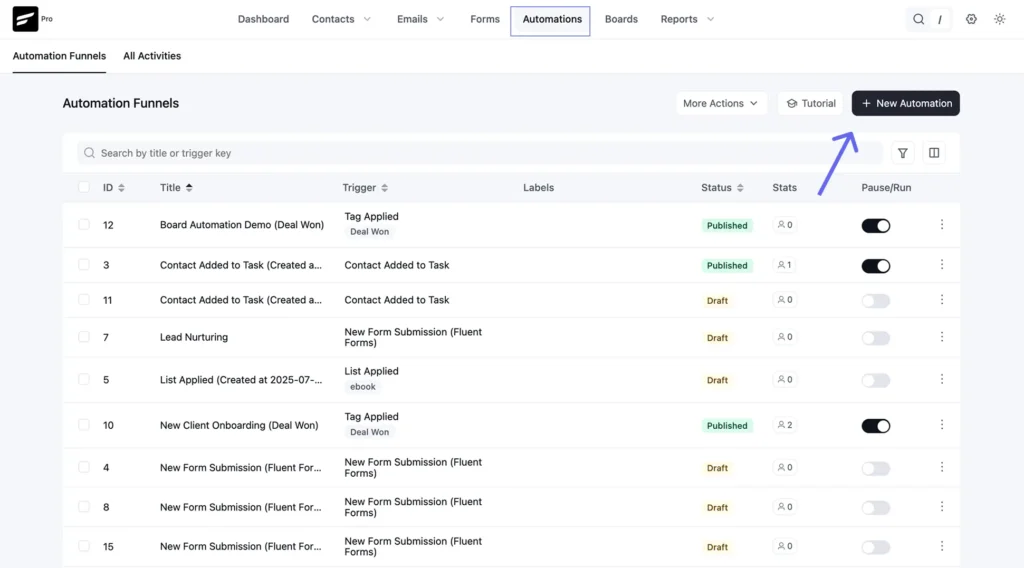The width and height of the screenshot is (1024, 568).
Task: Toggle the light/dark theme sun icon
Action: pos(999,19)
